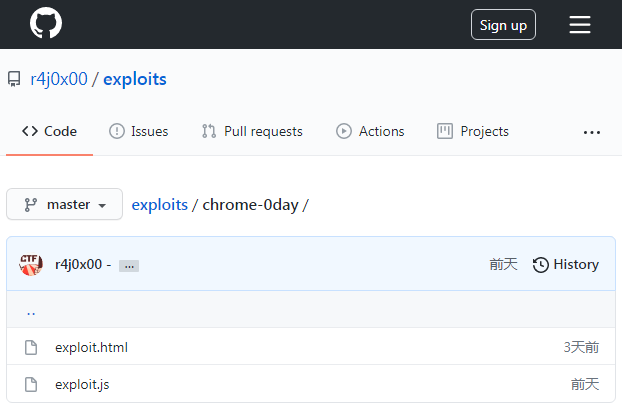This screenshot has height=408, width=622.
Task: Switch to the Projects tab
Action: [x=473, y=131]
